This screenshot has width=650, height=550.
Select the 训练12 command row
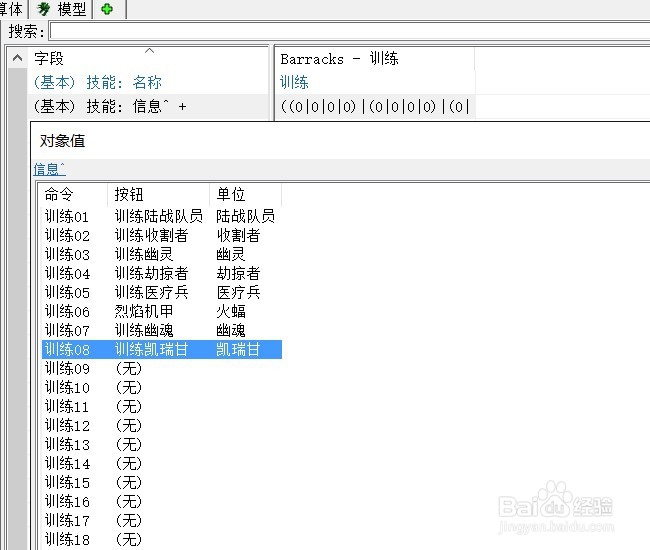tap(67, 426)
